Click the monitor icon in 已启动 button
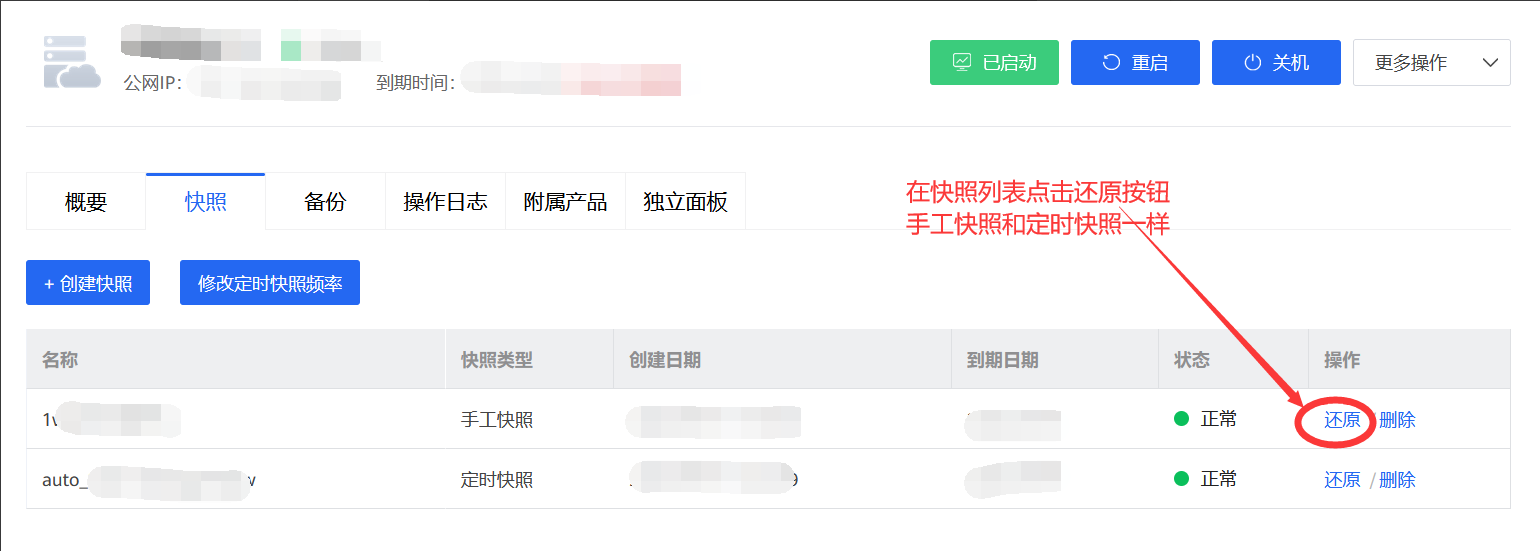1540x551 pixels. point(962,62)
